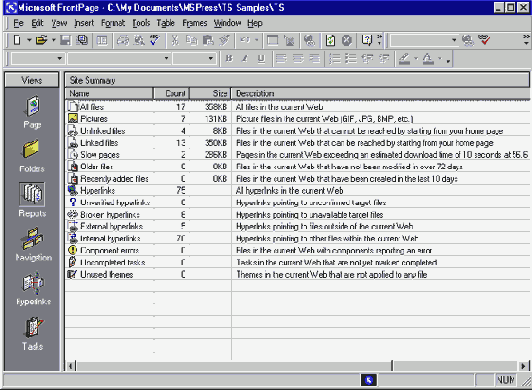This screenshot has height=390, width=532.
Task: Sort by the Count column header
Action: click(171, 93)
